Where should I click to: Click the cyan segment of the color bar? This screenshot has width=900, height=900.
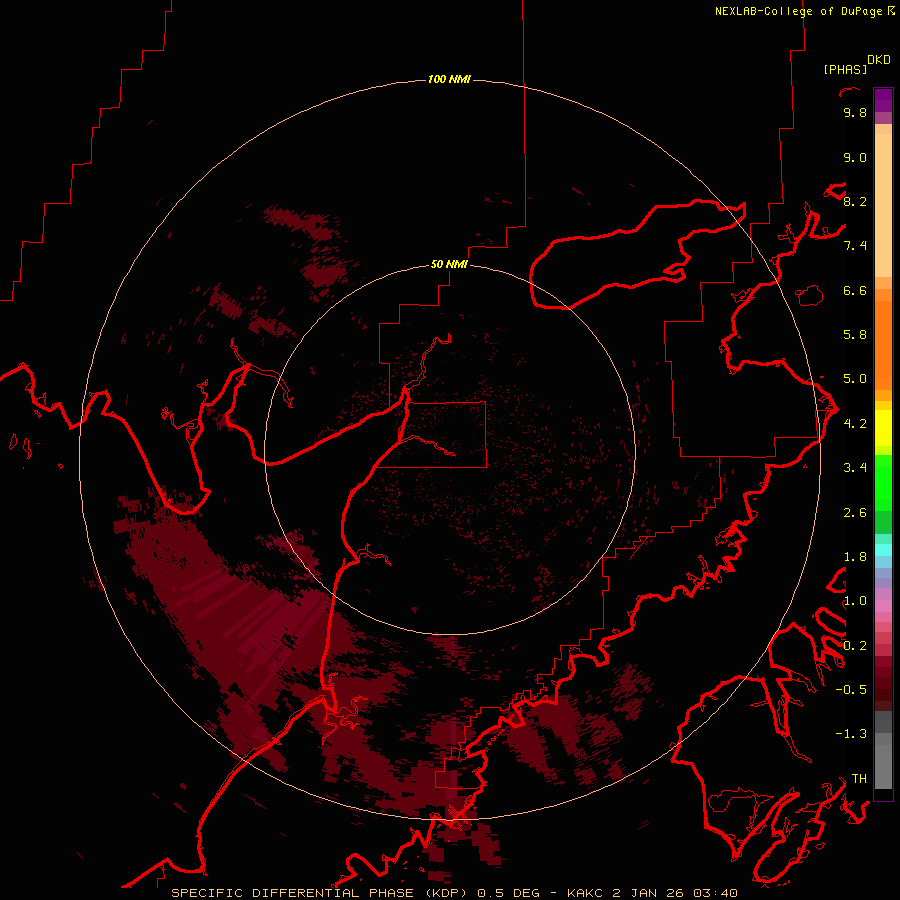883,550
